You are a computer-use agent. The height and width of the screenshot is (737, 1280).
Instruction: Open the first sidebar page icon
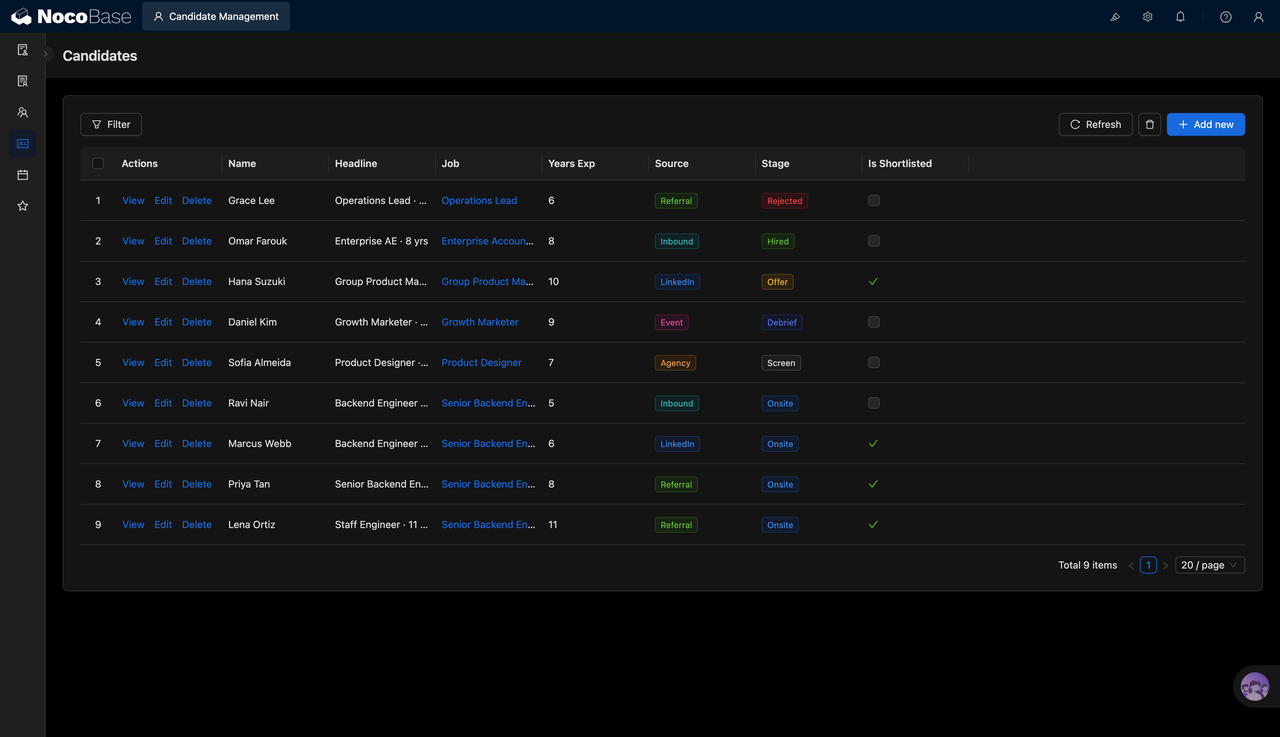pyautogui.click(x=22, y=50)
